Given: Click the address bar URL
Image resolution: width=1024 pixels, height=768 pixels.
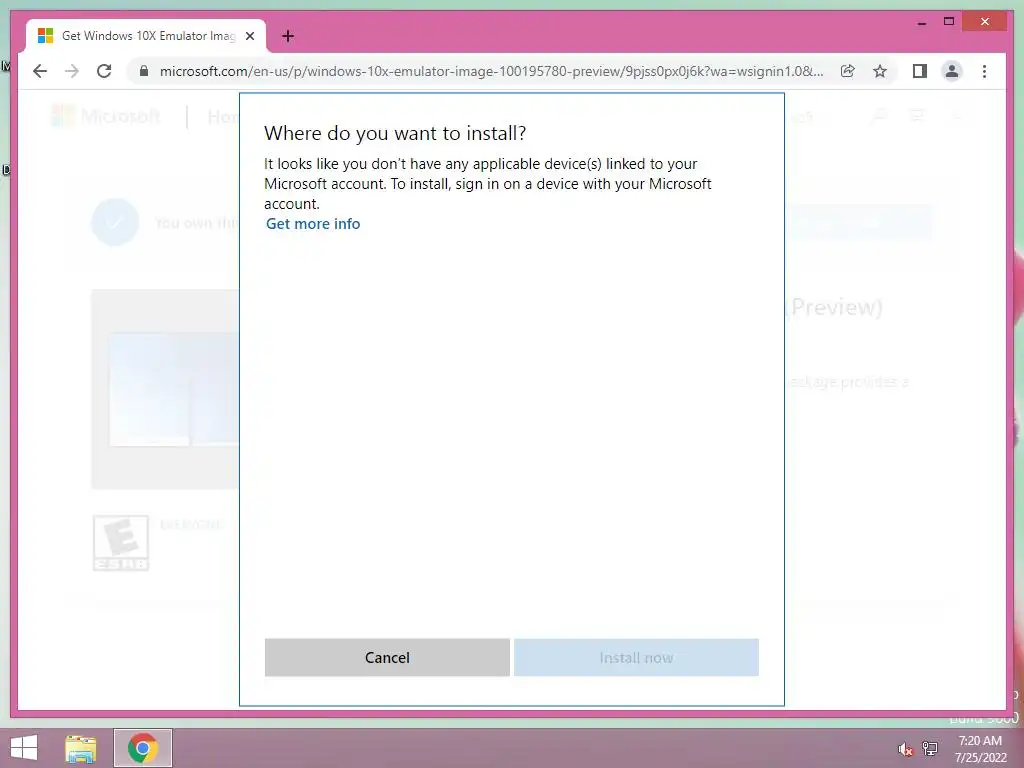Looking at the screenshot, I should click(491, 71).
